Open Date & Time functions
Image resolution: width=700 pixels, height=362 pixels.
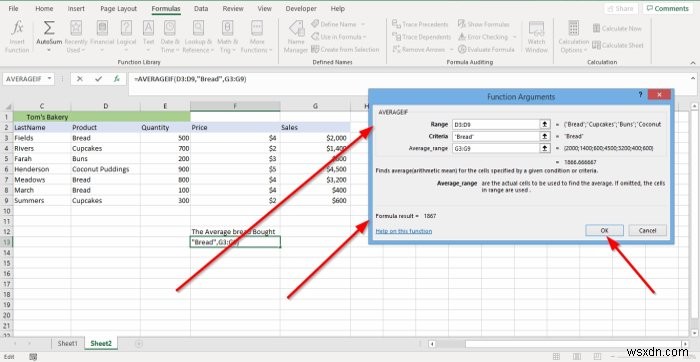click(x=170, y=37)
